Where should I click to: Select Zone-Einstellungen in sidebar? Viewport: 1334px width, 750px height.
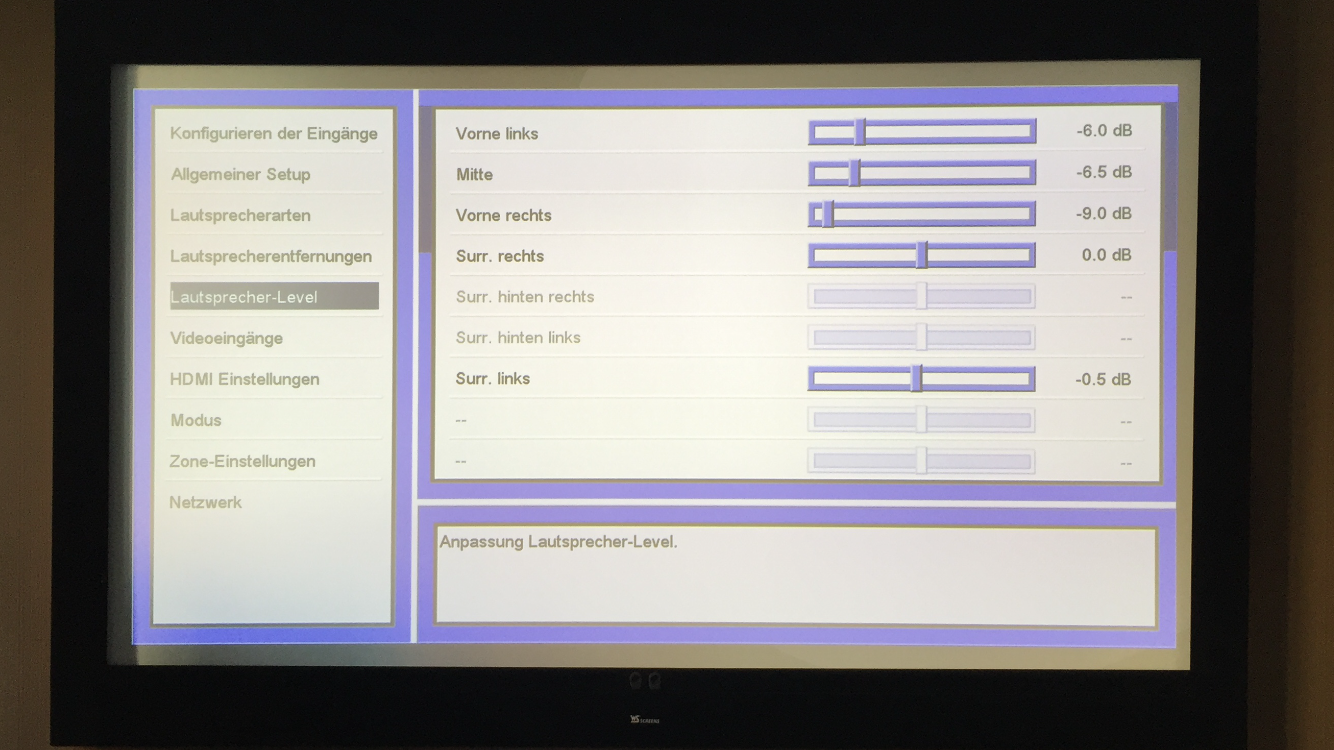[242, 461]
